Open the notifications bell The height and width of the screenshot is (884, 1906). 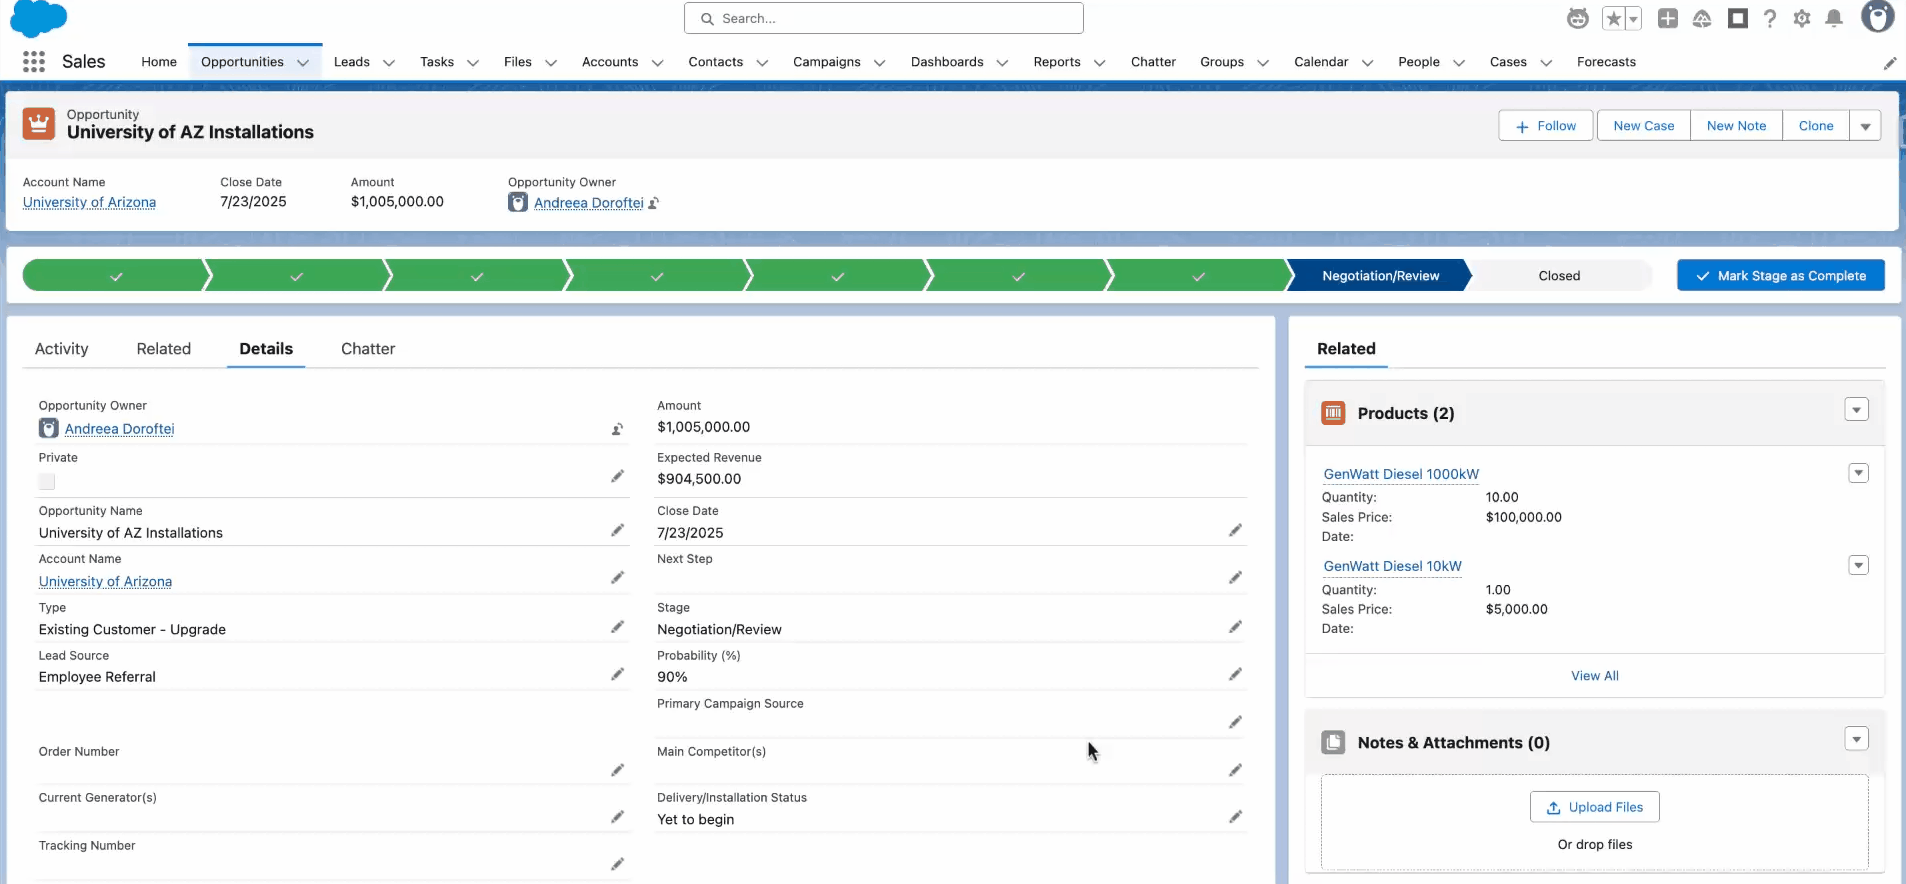pos(1834,19)
